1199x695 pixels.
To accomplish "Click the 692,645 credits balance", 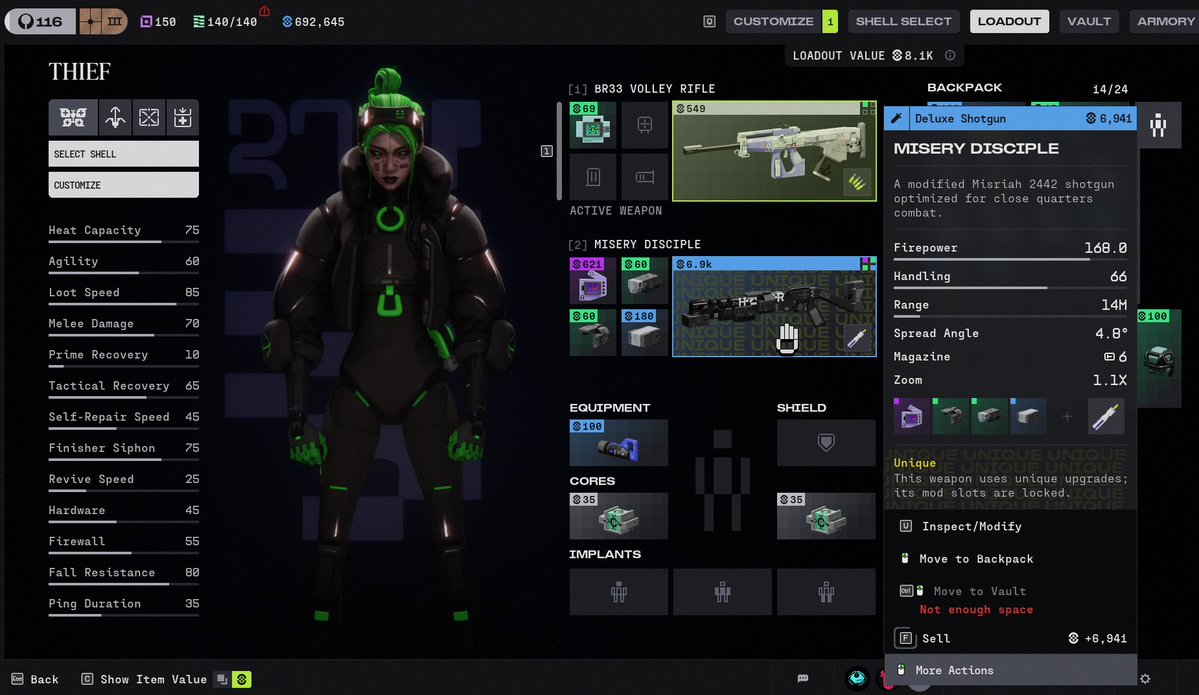I will [314, 21].
